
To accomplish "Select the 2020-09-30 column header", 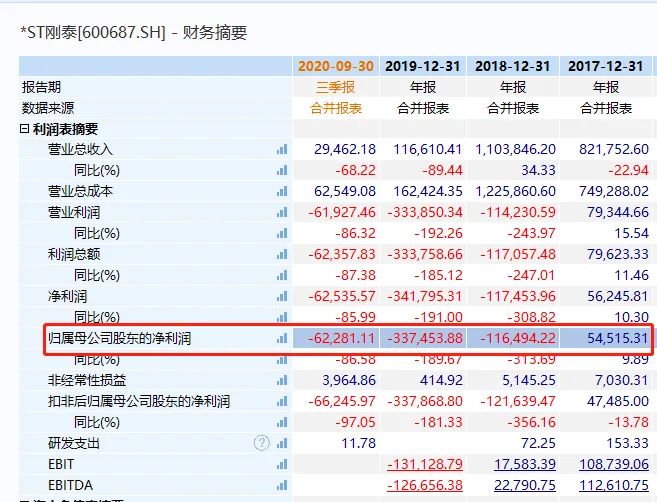I will click(336, 66).
